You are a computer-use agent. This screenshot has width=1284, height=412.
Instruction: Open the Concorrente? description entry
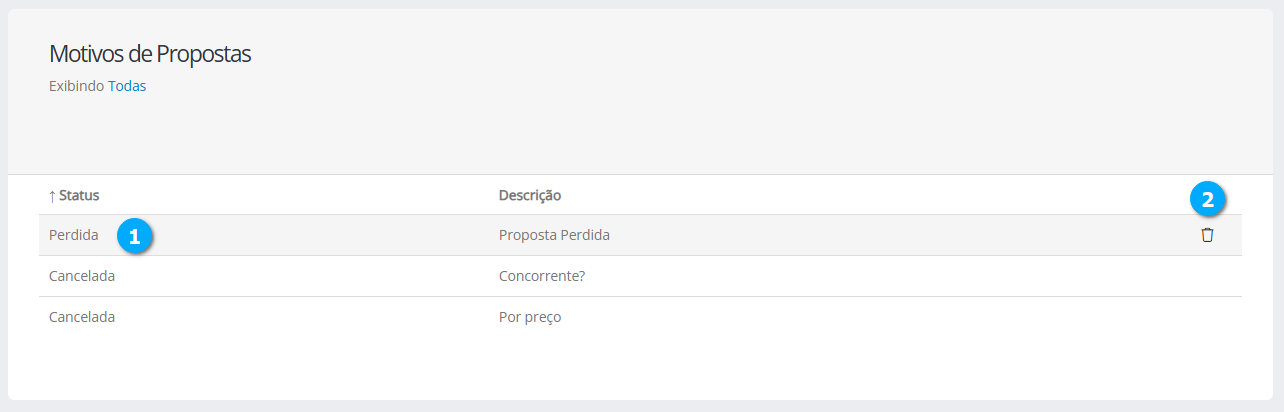coord(542,276)
